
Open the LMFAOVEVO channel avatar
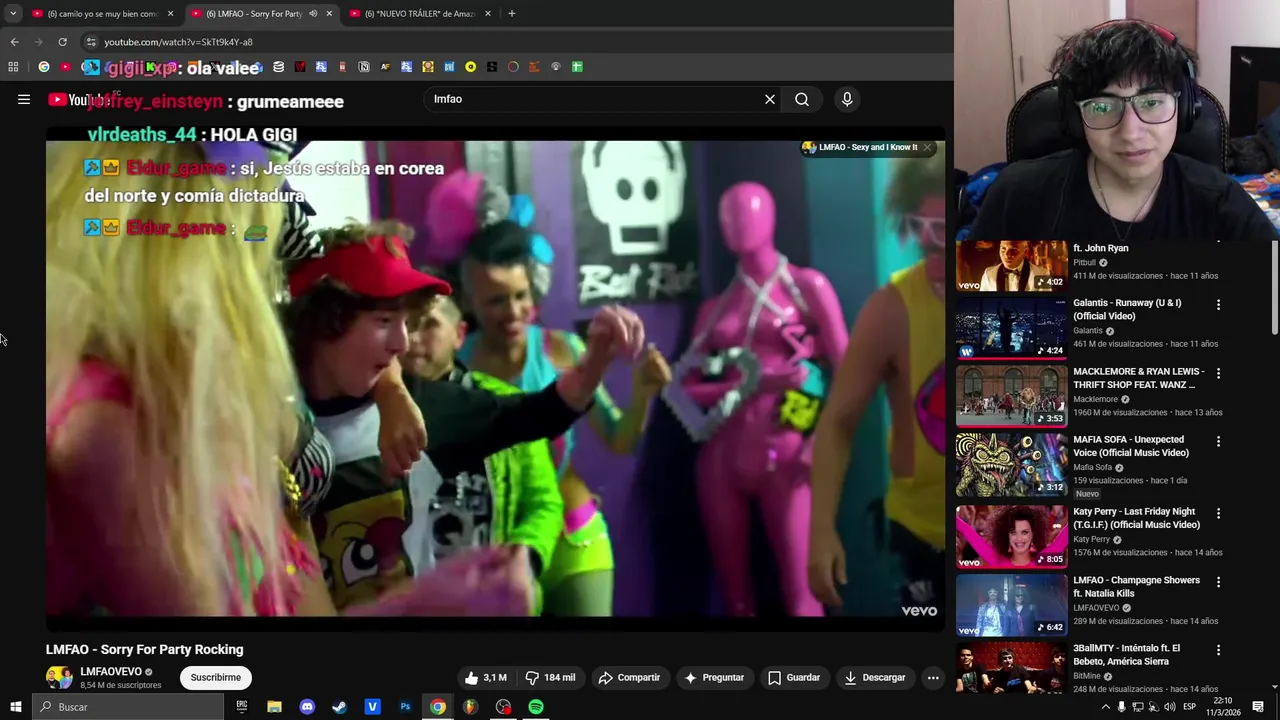(x=59, y=677)
